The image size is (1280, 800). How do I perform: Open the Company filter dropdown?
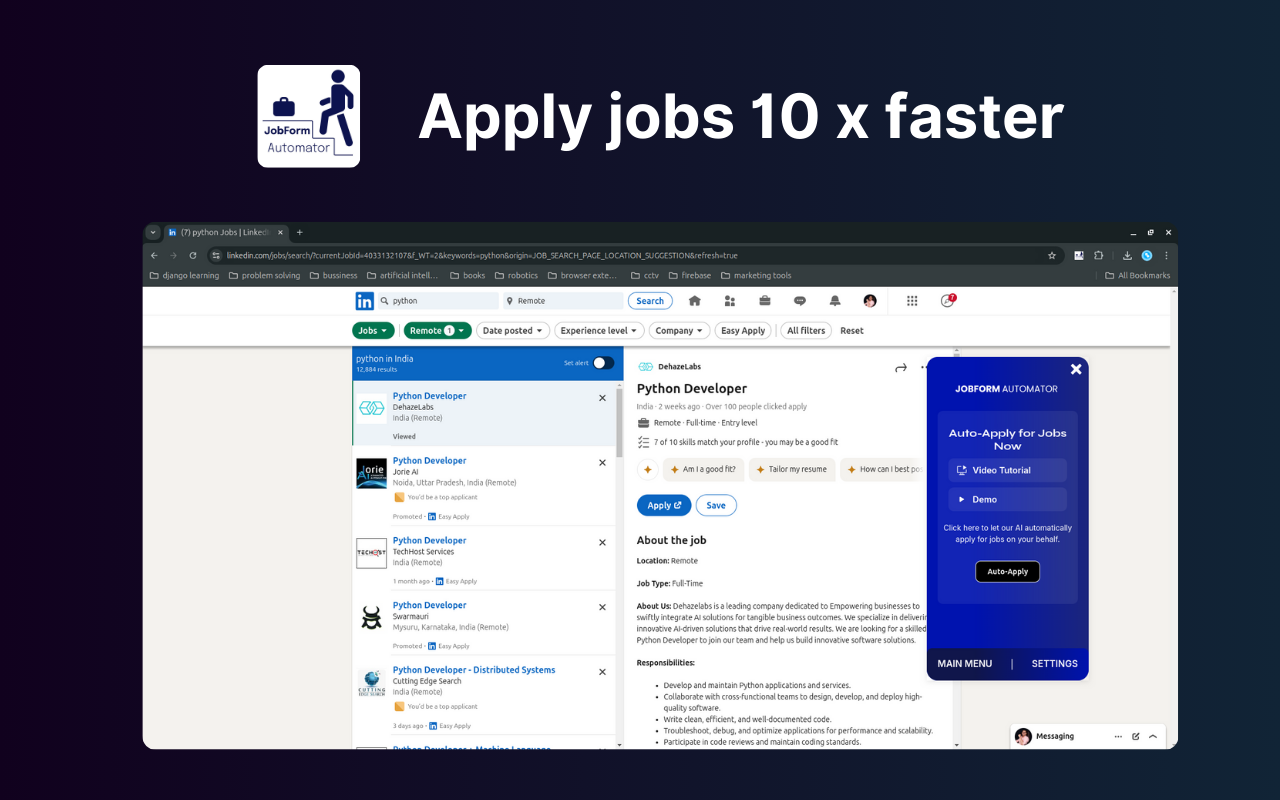pos(679,331)
